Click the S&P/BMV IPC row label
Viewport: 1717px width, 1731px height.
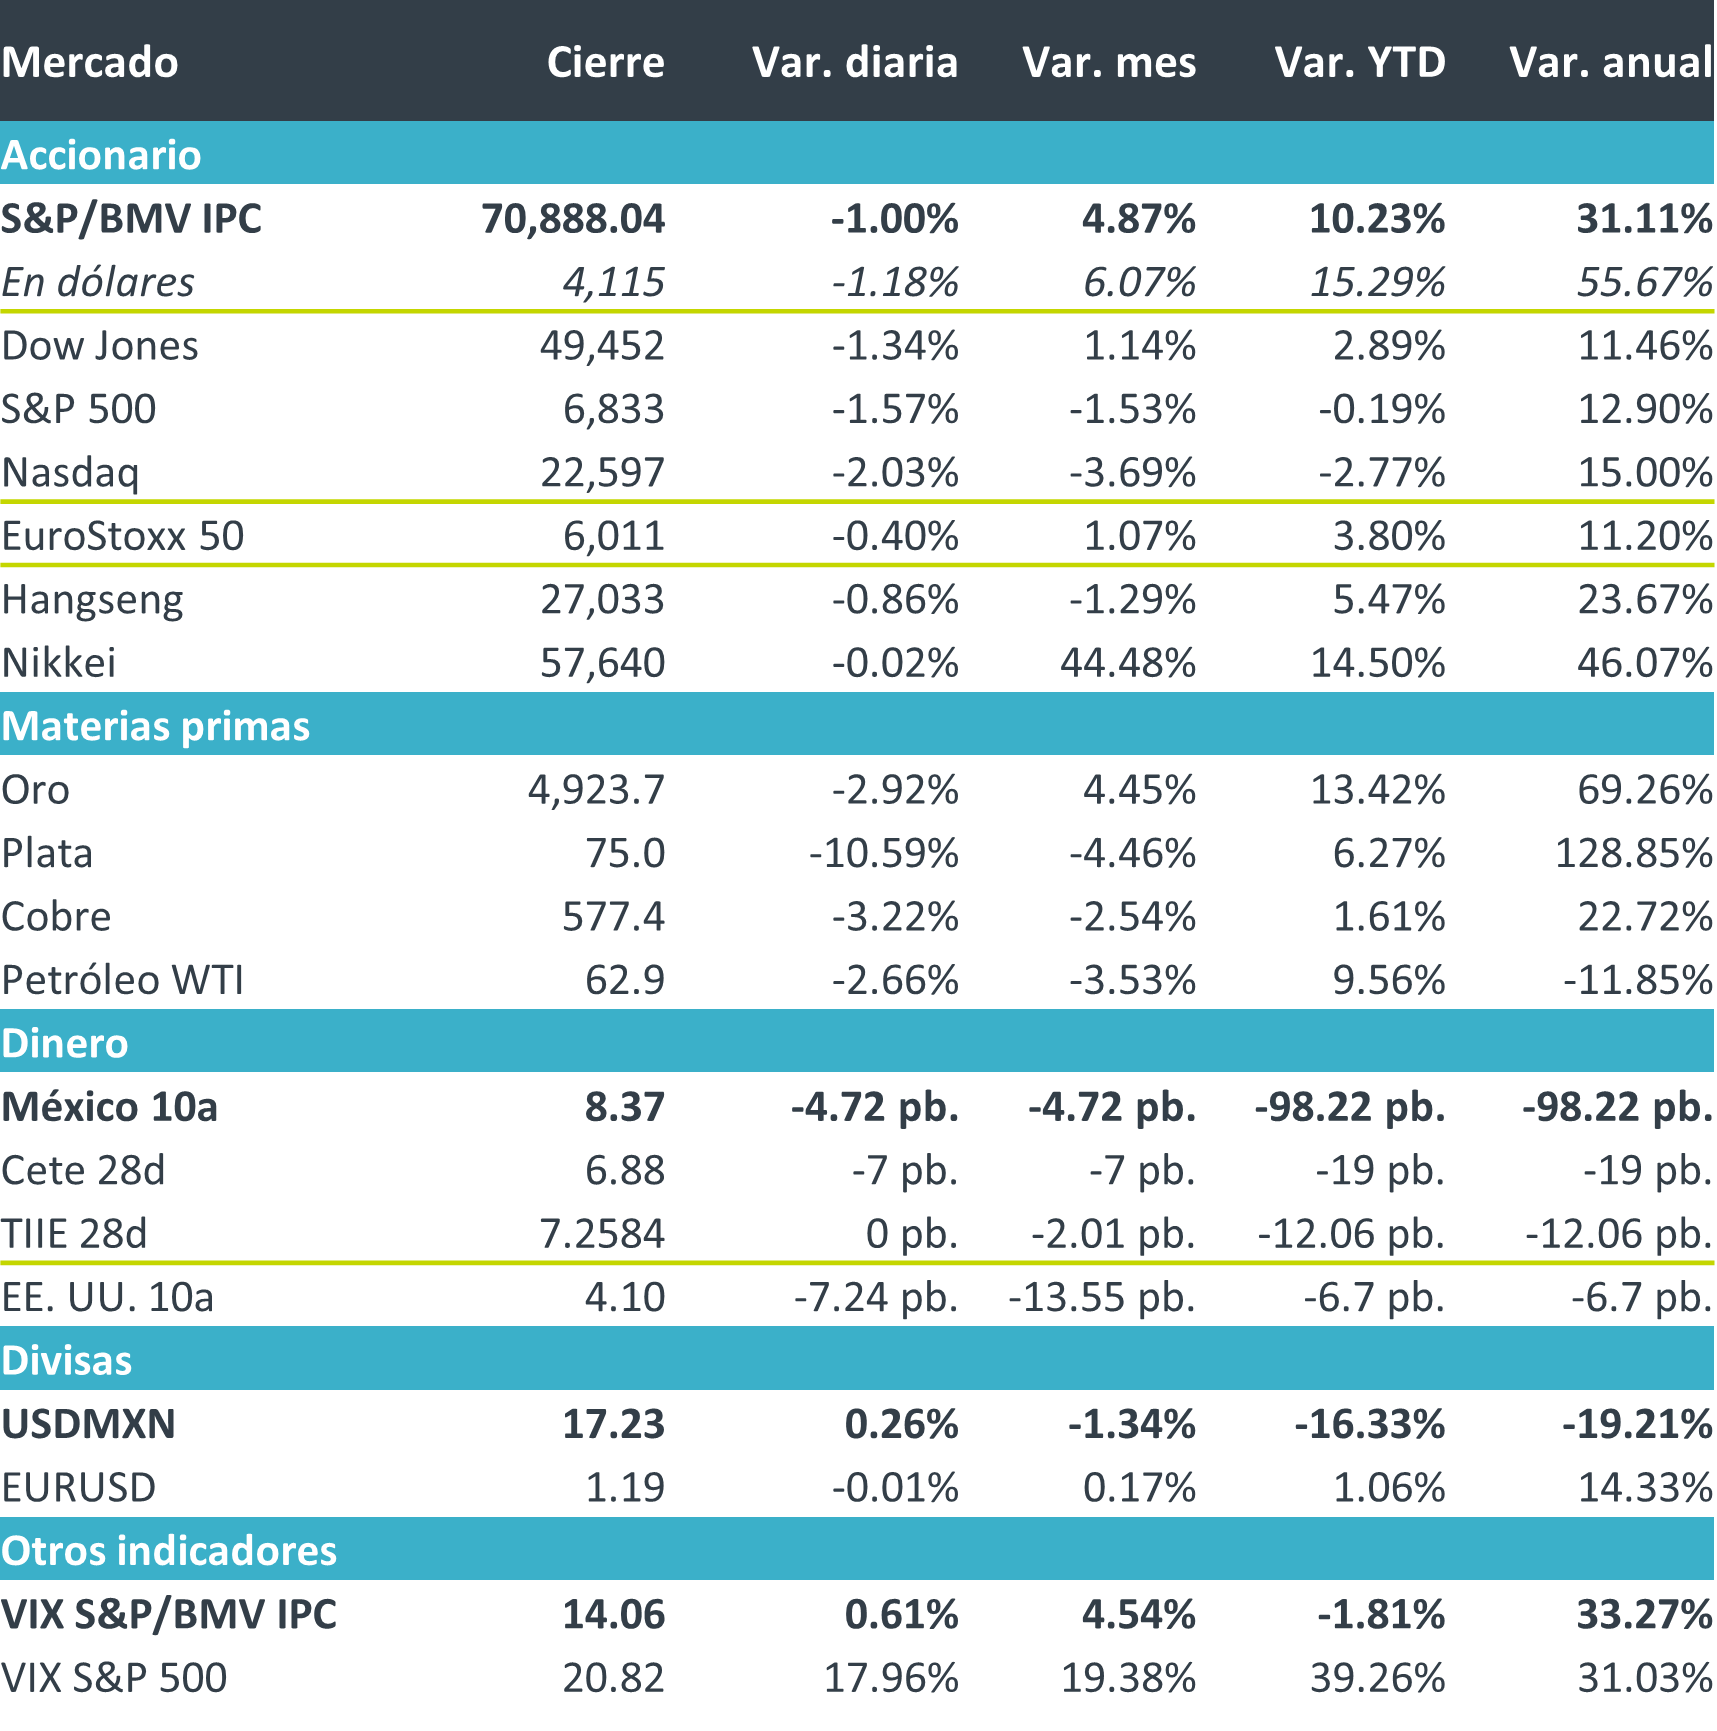coord(131,219)
